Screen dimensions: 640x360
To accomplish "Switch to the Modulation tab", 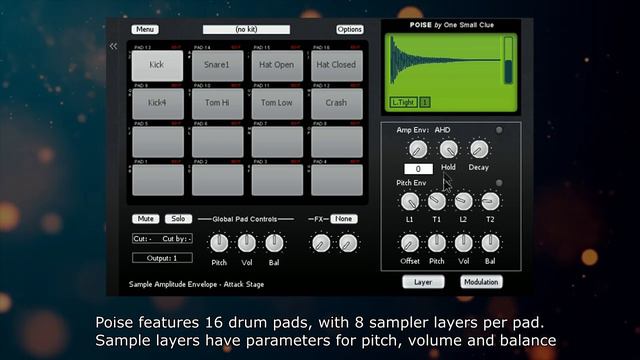I will click(x=481, y=282).
